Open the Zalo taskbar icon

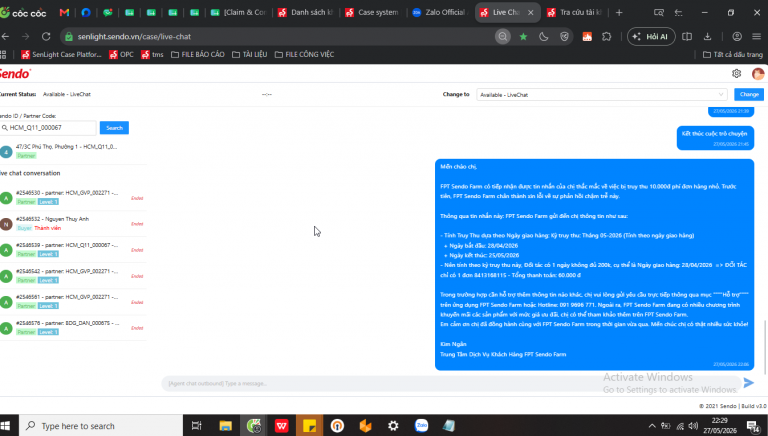(422, 426)
